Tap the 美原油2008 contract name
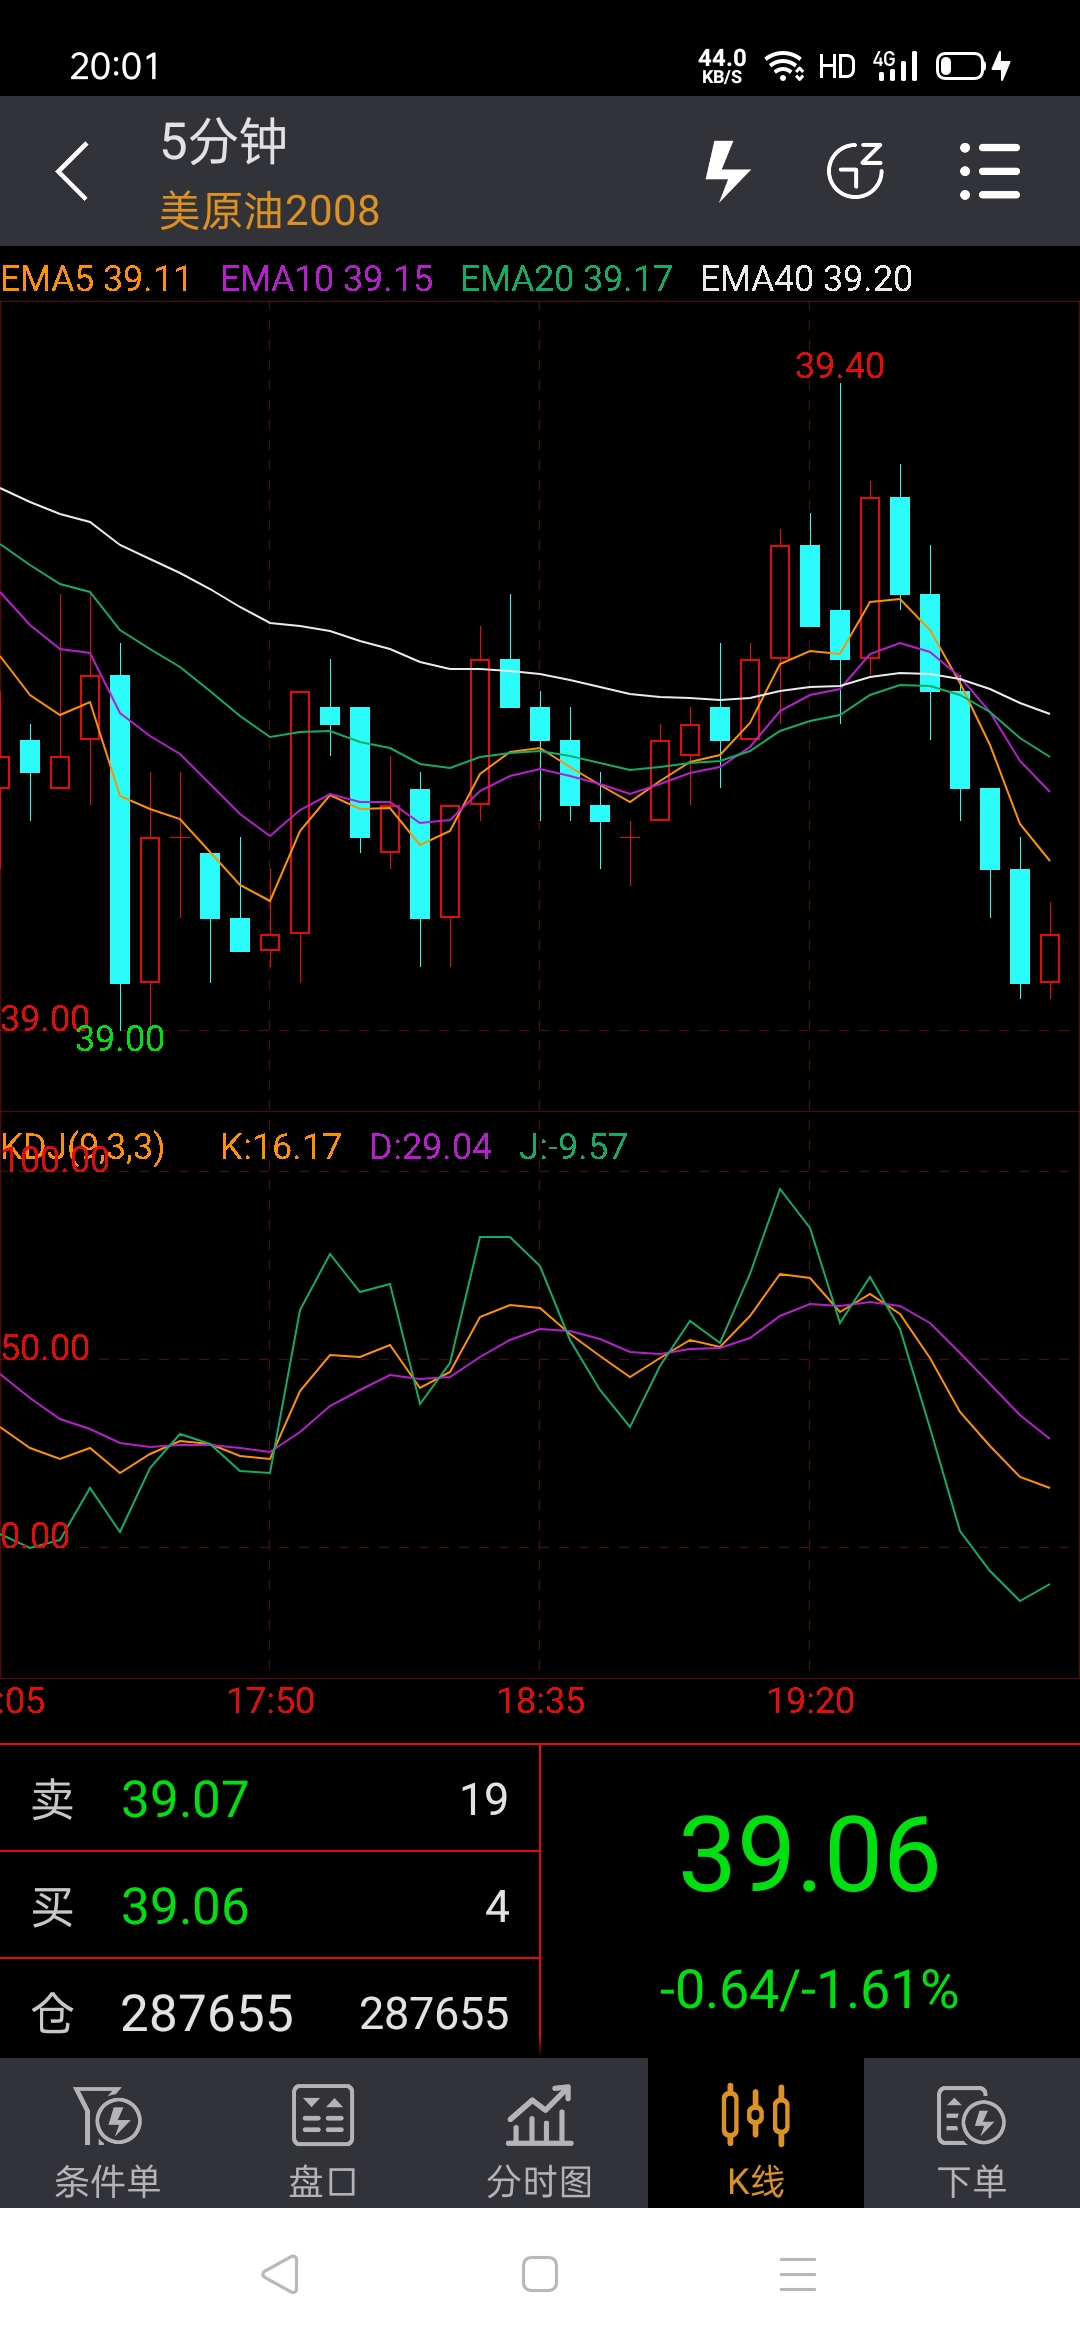Image resolution: width=1080 pixels, height=2340 pixels. point(269,211)
